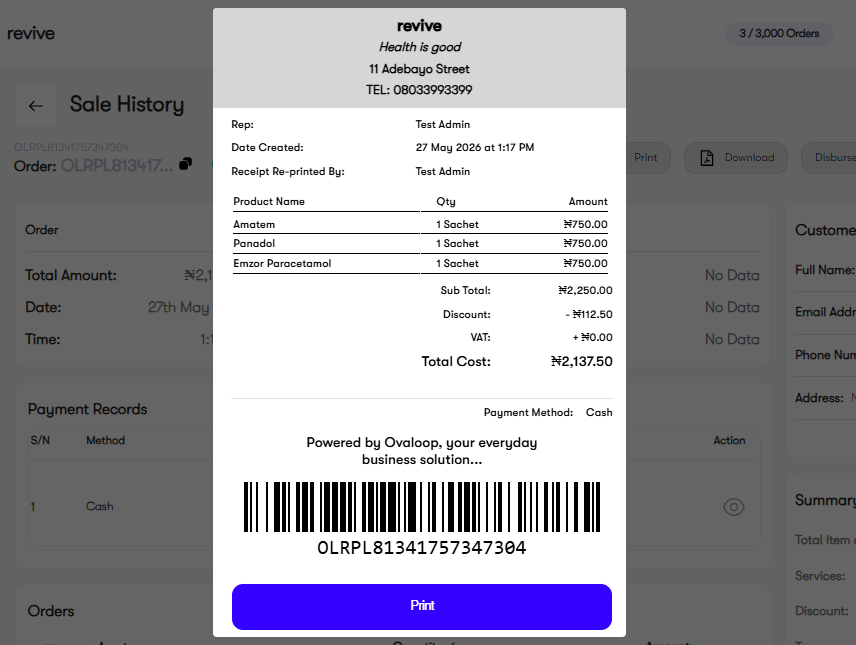Screen dimensions: 856x645
Task: Click the Amount column header
Action: click(588, 202)
